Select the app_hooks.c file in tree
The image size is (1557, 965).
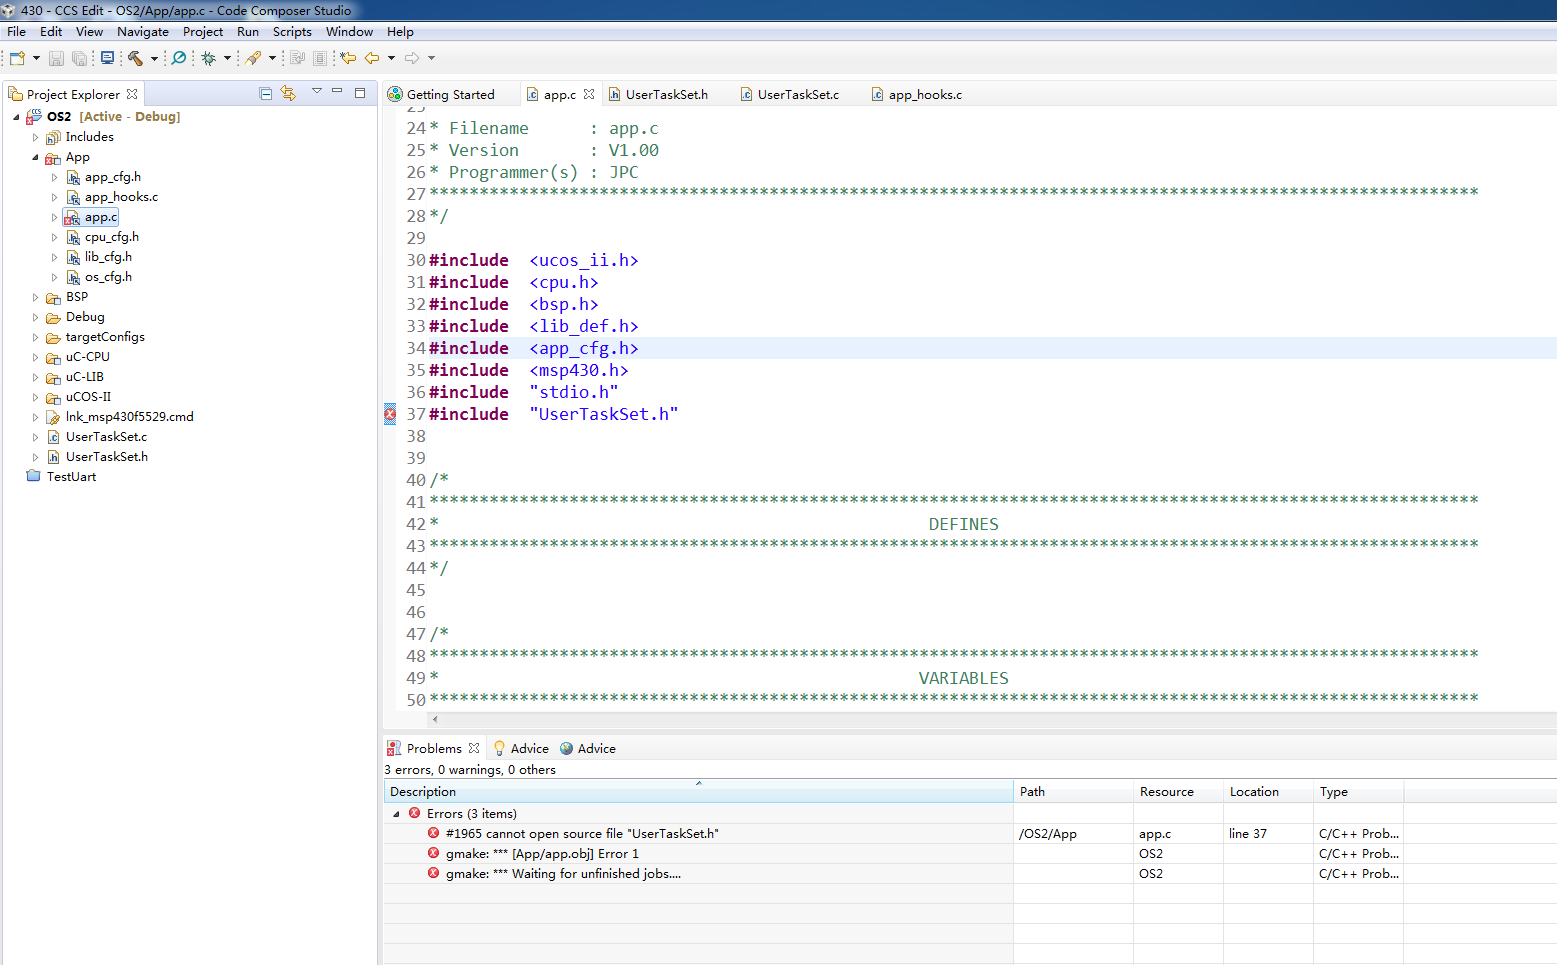tap(121, 197)
